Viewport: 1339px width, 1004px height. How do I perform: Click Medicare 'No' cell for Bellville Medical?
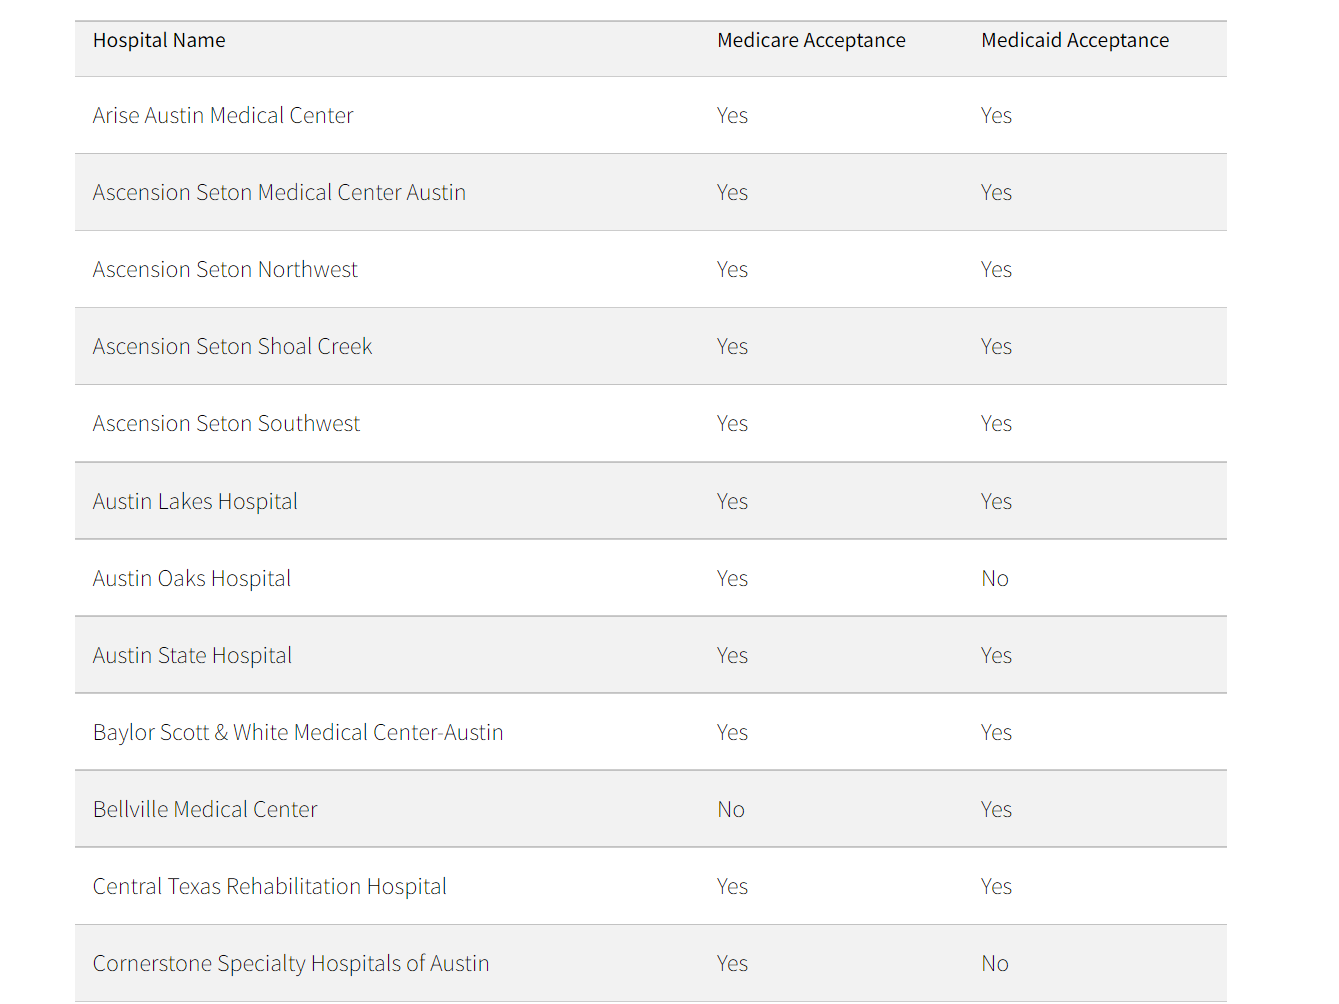[x=731, y=810]
